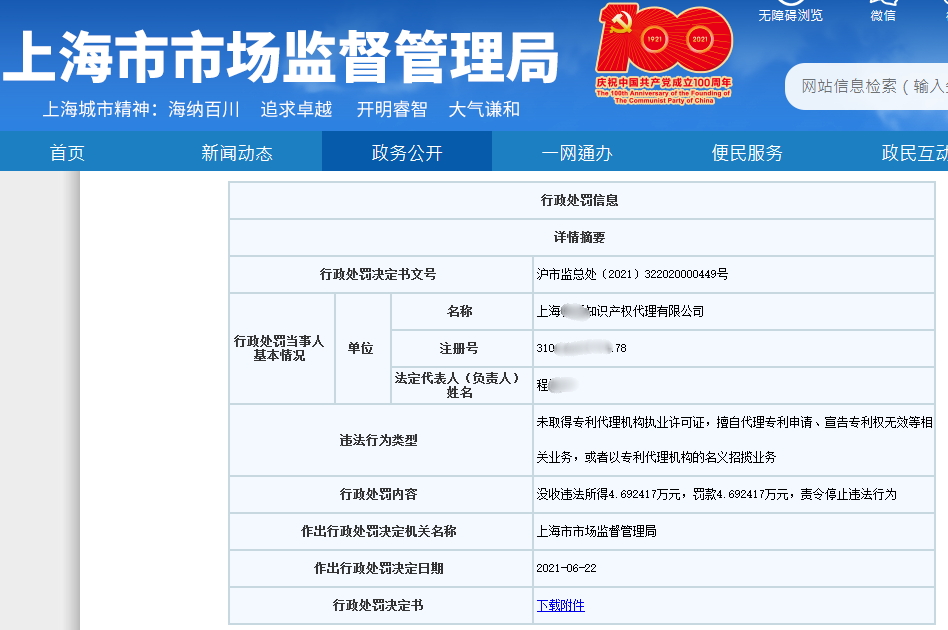Go to the 一网通办 menu item
The width and height of the screenshot is (948, 630).
tap(577, 152)
